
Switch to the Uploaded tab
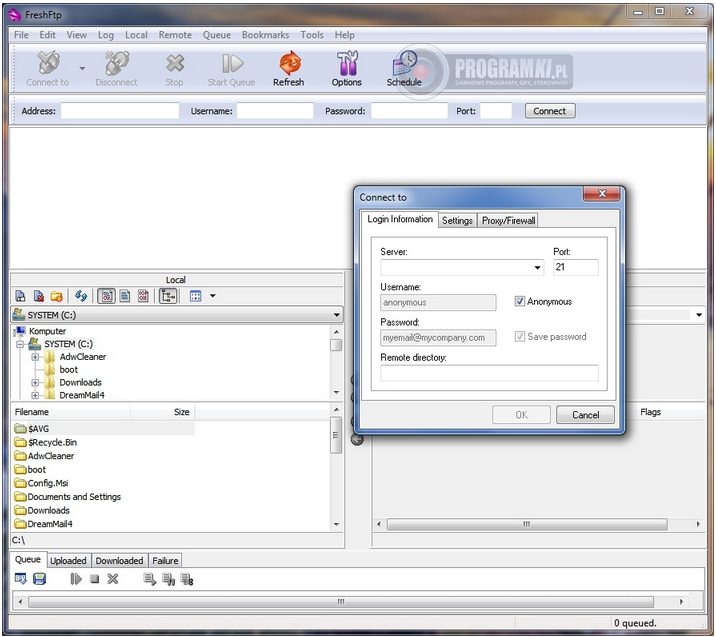(x=68, y=560)
